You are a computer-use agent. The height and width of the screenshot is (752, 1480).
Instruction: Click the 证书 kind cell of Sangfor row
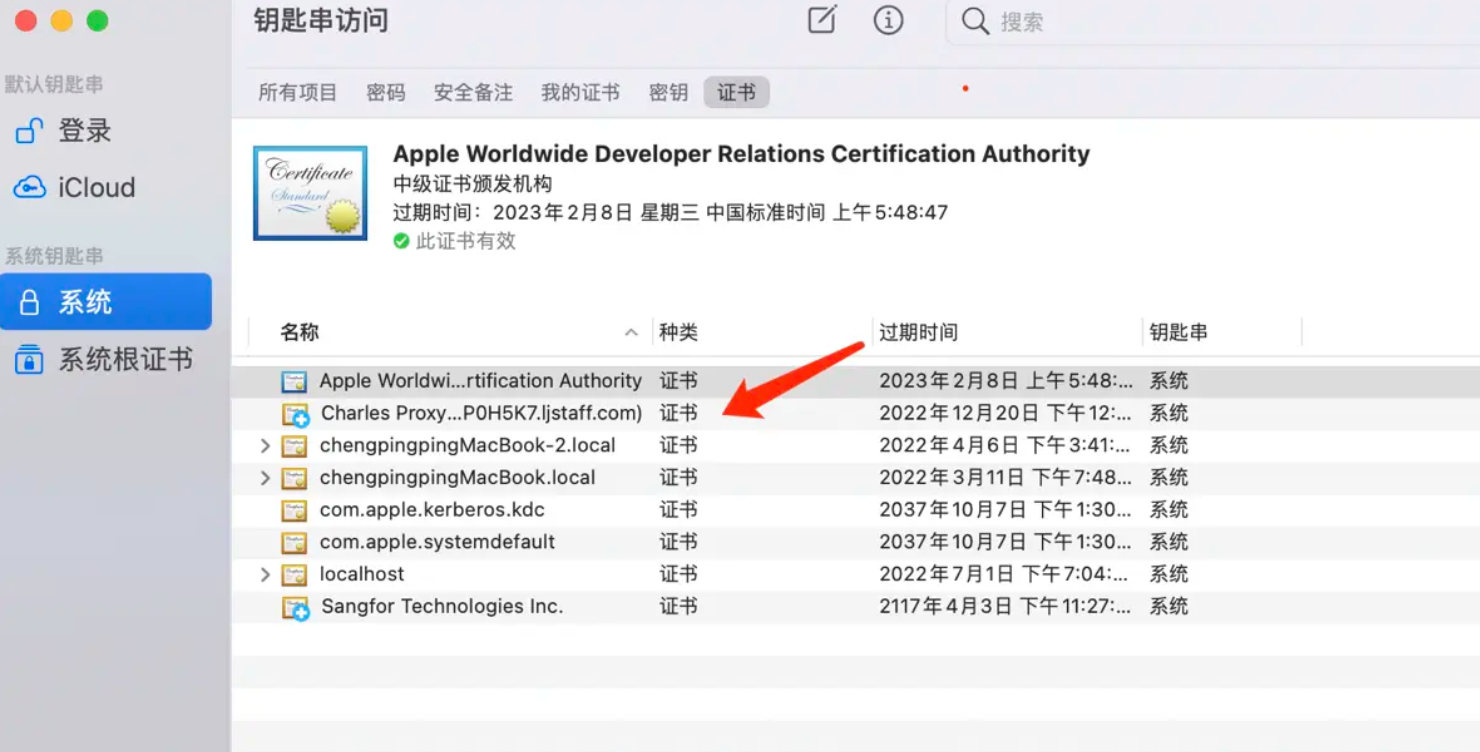pos(678,606)
